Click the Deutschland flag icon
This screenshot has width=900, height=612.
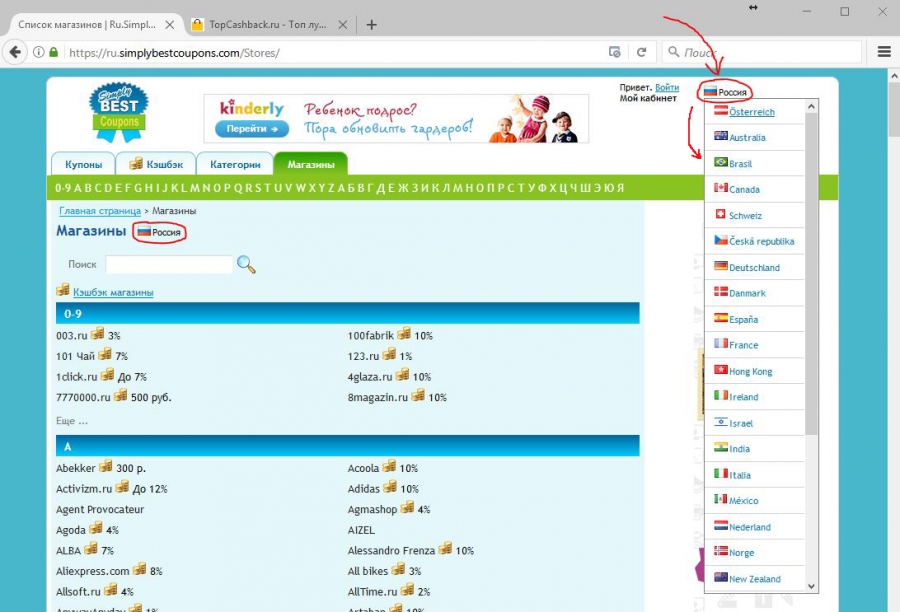[721, 266]
